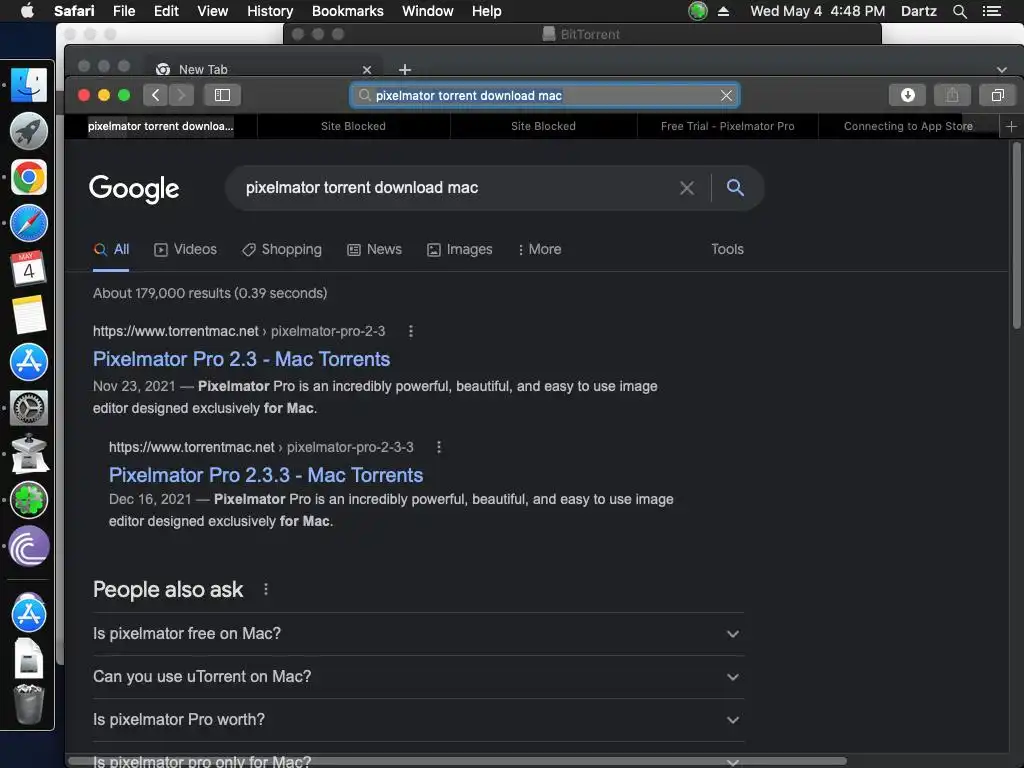Switch to the first Site Blocked tab
Screen dimensions: 1024x768
[x=353, y=126]
